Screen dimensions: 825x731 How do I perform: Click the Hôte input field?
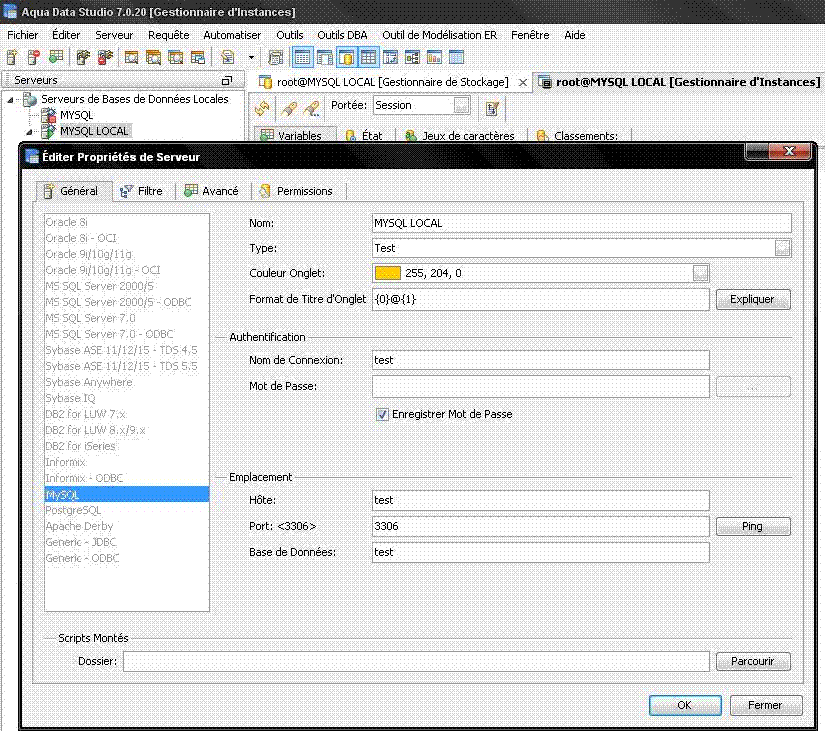540,500
